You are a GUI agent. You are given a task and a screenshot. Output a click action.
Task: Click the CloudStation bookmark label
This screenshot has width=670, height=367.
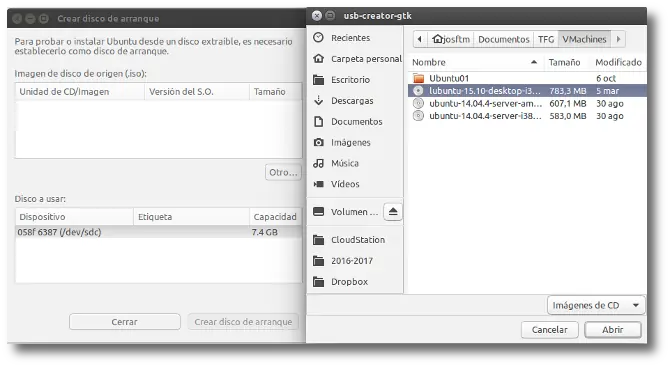click(x=358, y=240)
